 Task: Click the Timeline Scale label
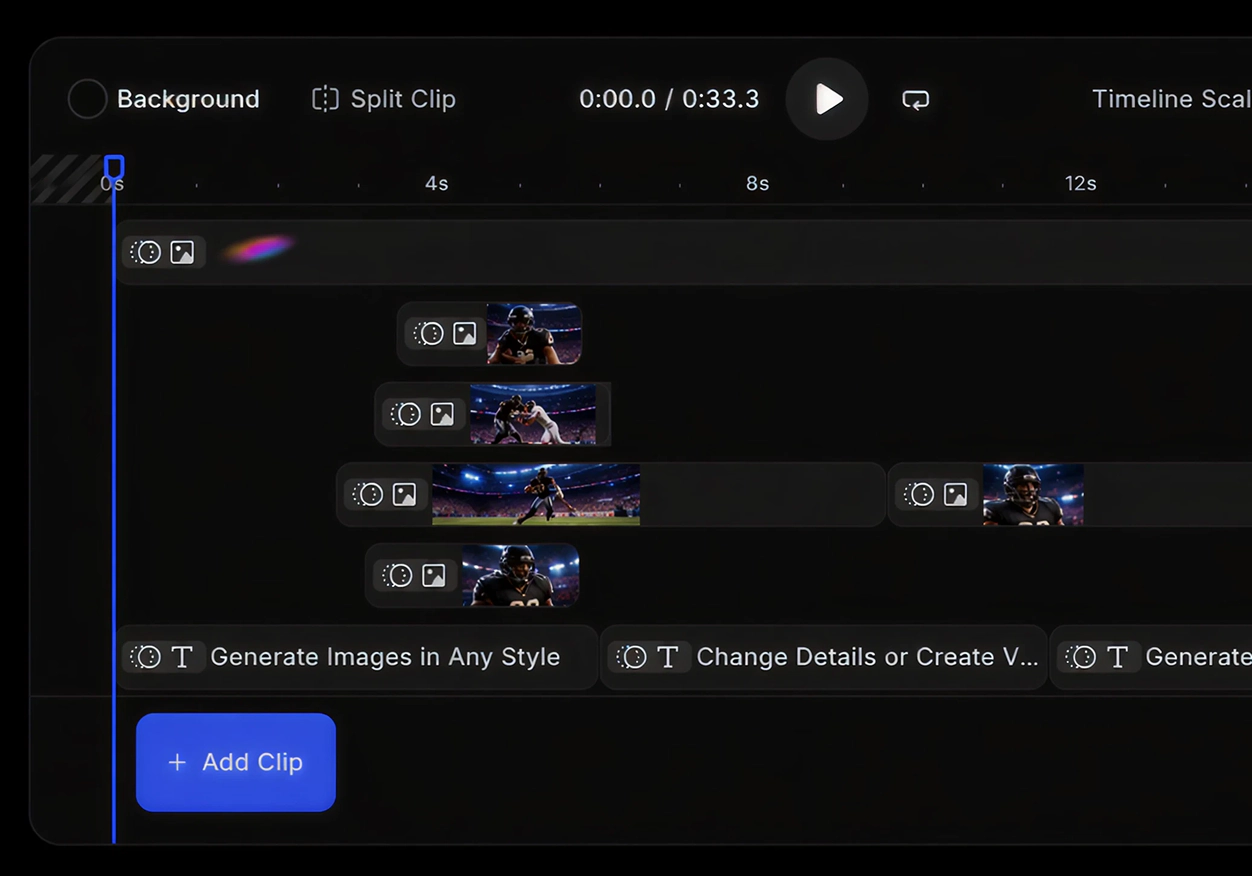(x=1171, y=99)
